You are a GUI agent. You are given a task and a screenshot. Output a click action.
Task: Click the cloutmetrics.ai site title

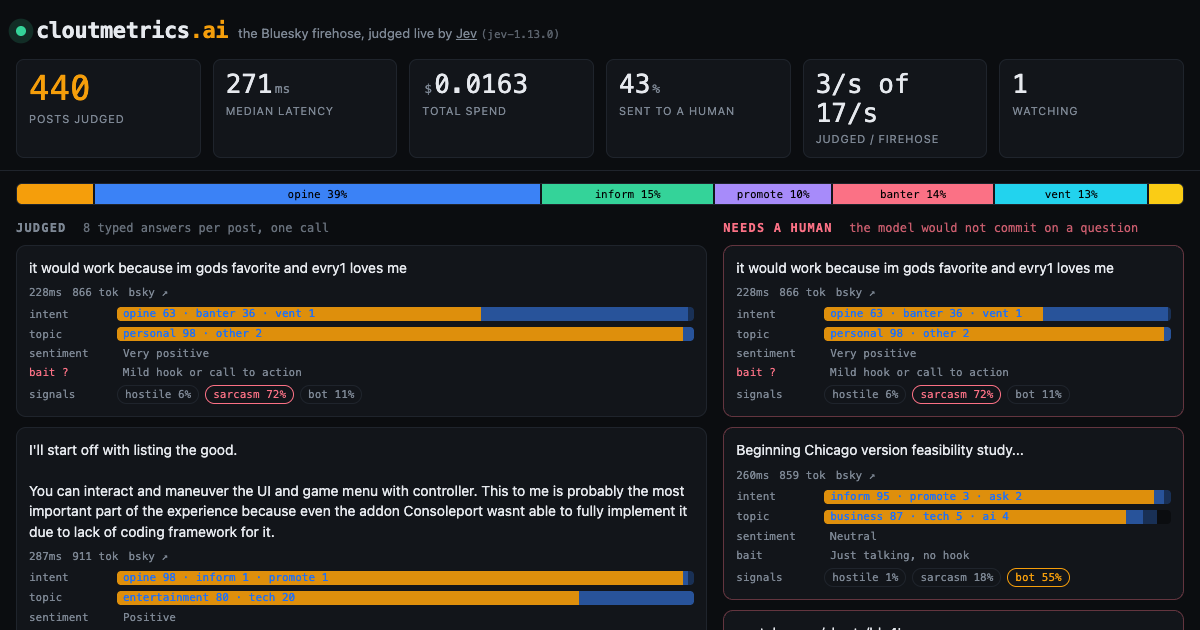tap(132, 30)
